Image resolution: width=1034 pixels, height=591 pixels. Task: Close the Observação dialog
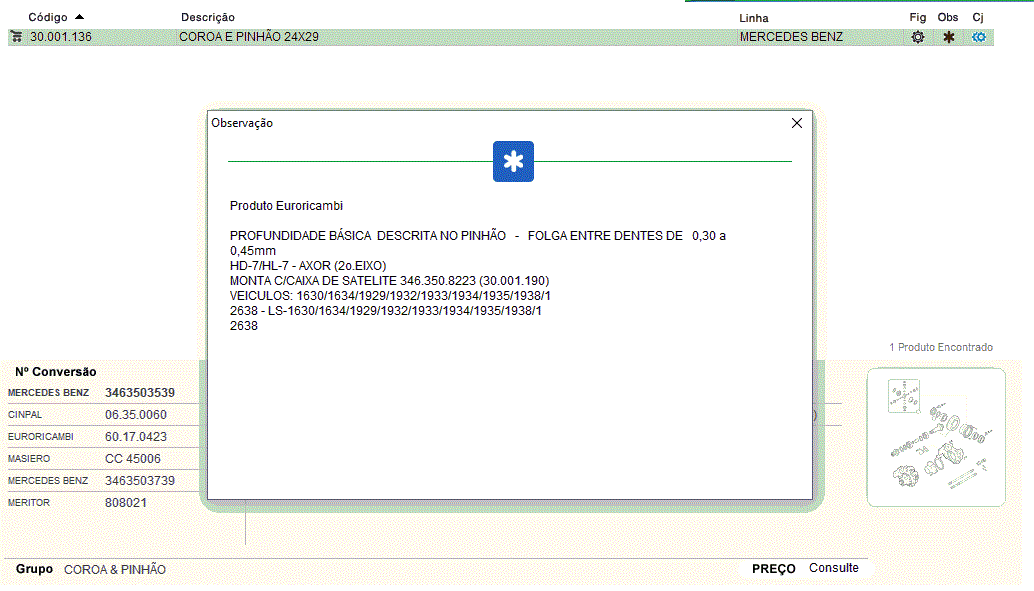click(797, 123)
